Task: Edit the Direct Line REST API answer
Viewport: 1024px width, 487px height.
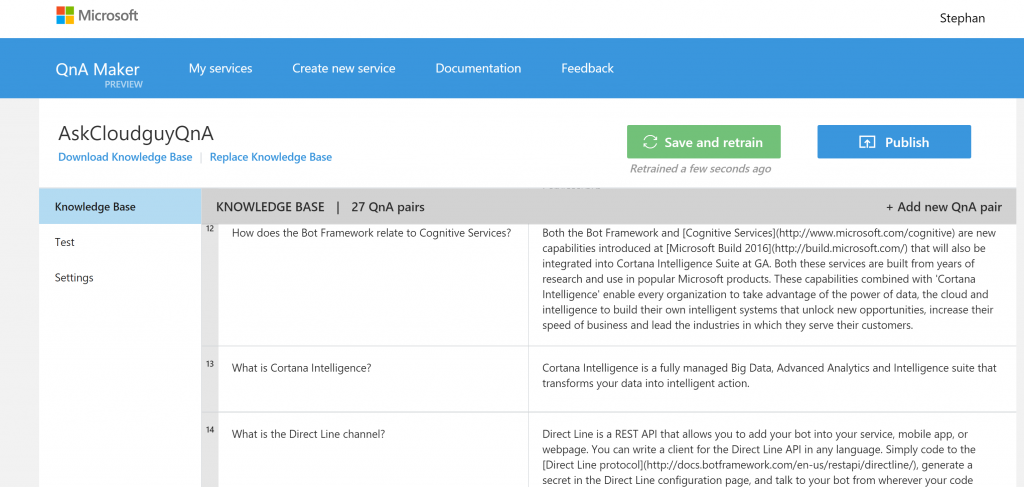Action: [759, 457]
